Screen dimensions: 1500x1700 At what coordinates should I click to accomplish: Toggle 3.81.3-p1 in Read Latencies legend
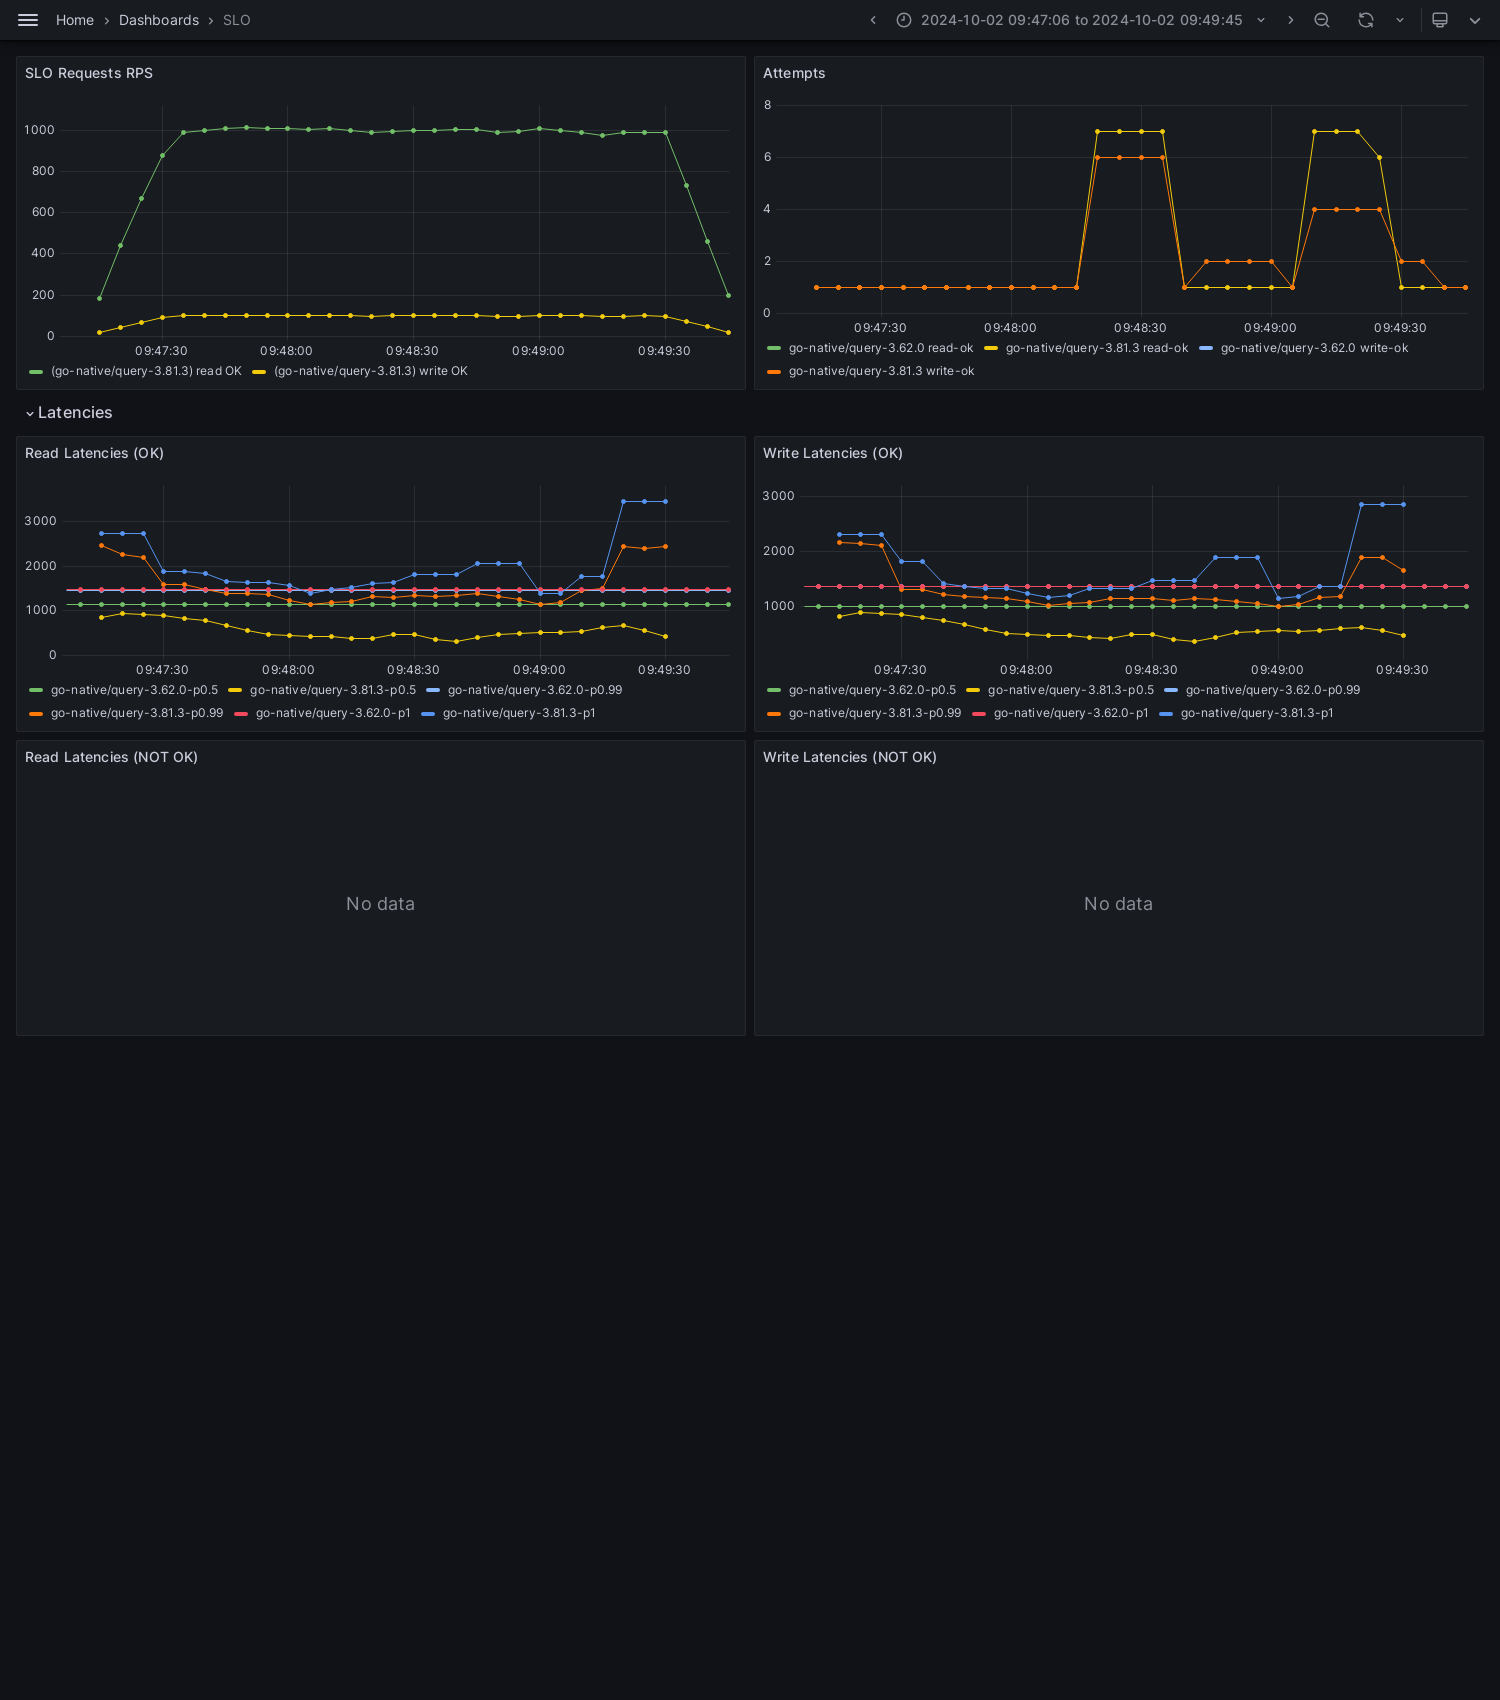[x=519, y=713]
